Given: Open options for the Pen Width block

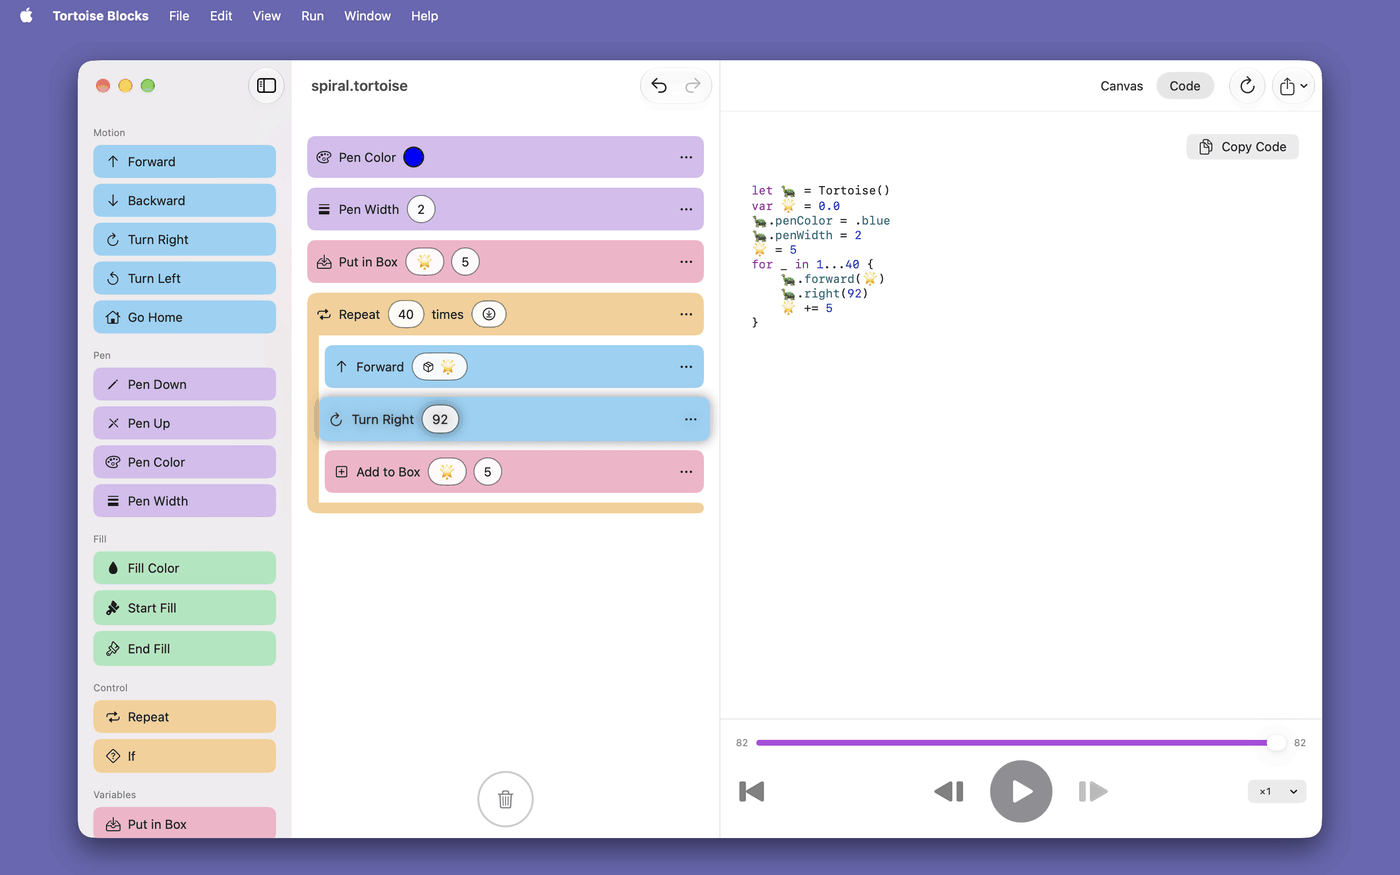Looking at the screenshot, I should [686, 209].
